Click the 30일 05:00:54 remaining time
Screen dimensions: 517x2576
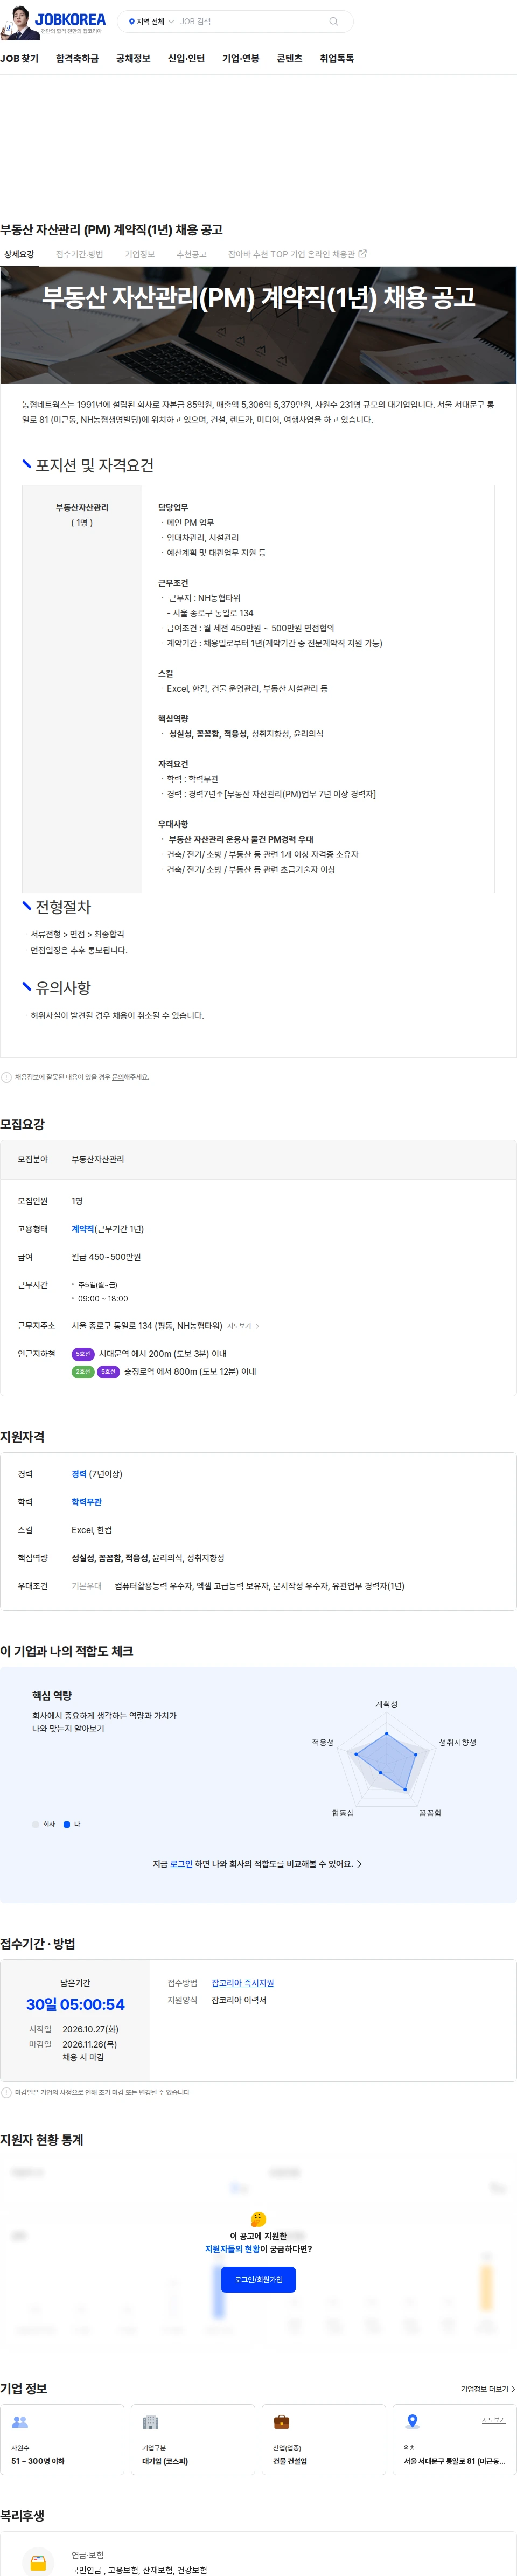coord(75,2004)
